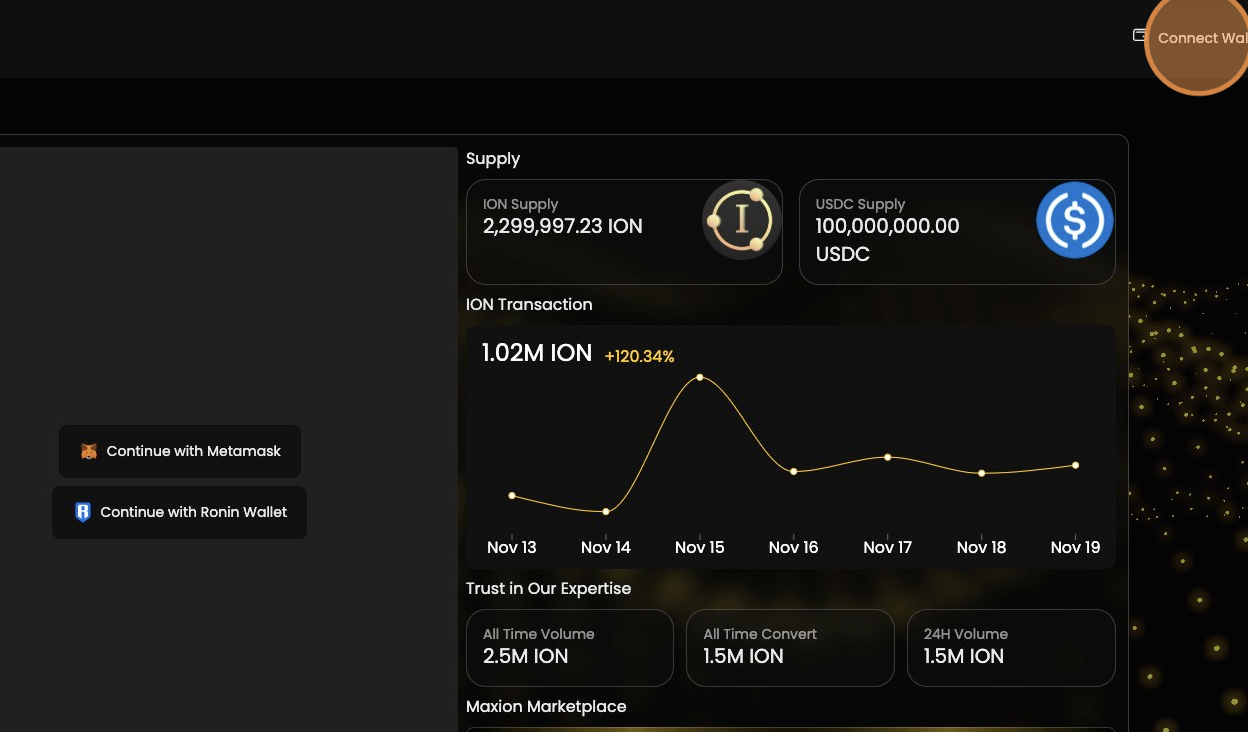
Task: Click the ION token coin icon
Action: pos(741,220)
